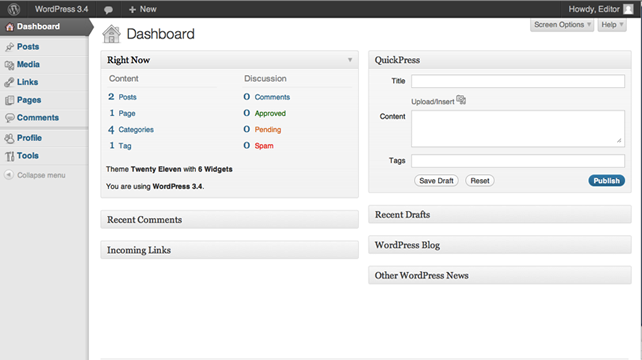Collapse the Right Now widget using its arrow
642x360 pixels.
pyautogui.click(x=350, y=60)
